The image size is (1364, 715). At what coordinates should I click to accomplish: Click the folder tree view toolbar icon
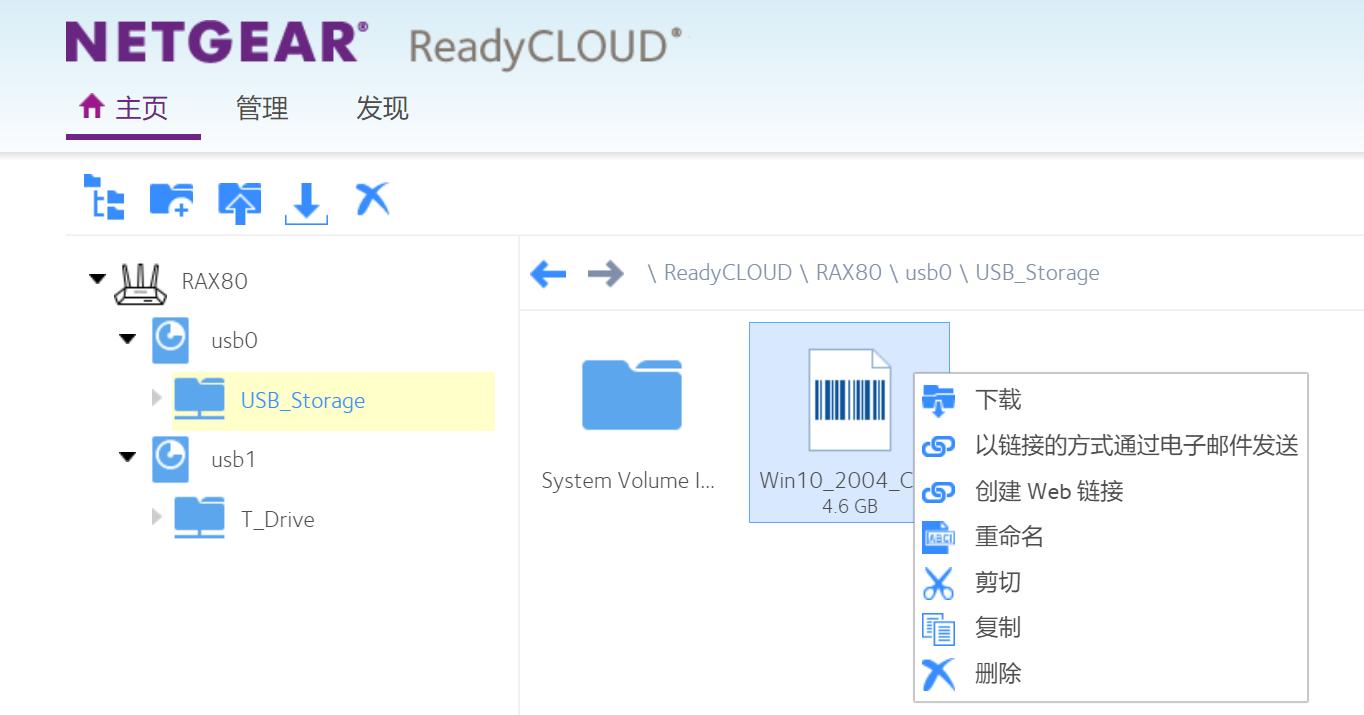pos(104,197)
